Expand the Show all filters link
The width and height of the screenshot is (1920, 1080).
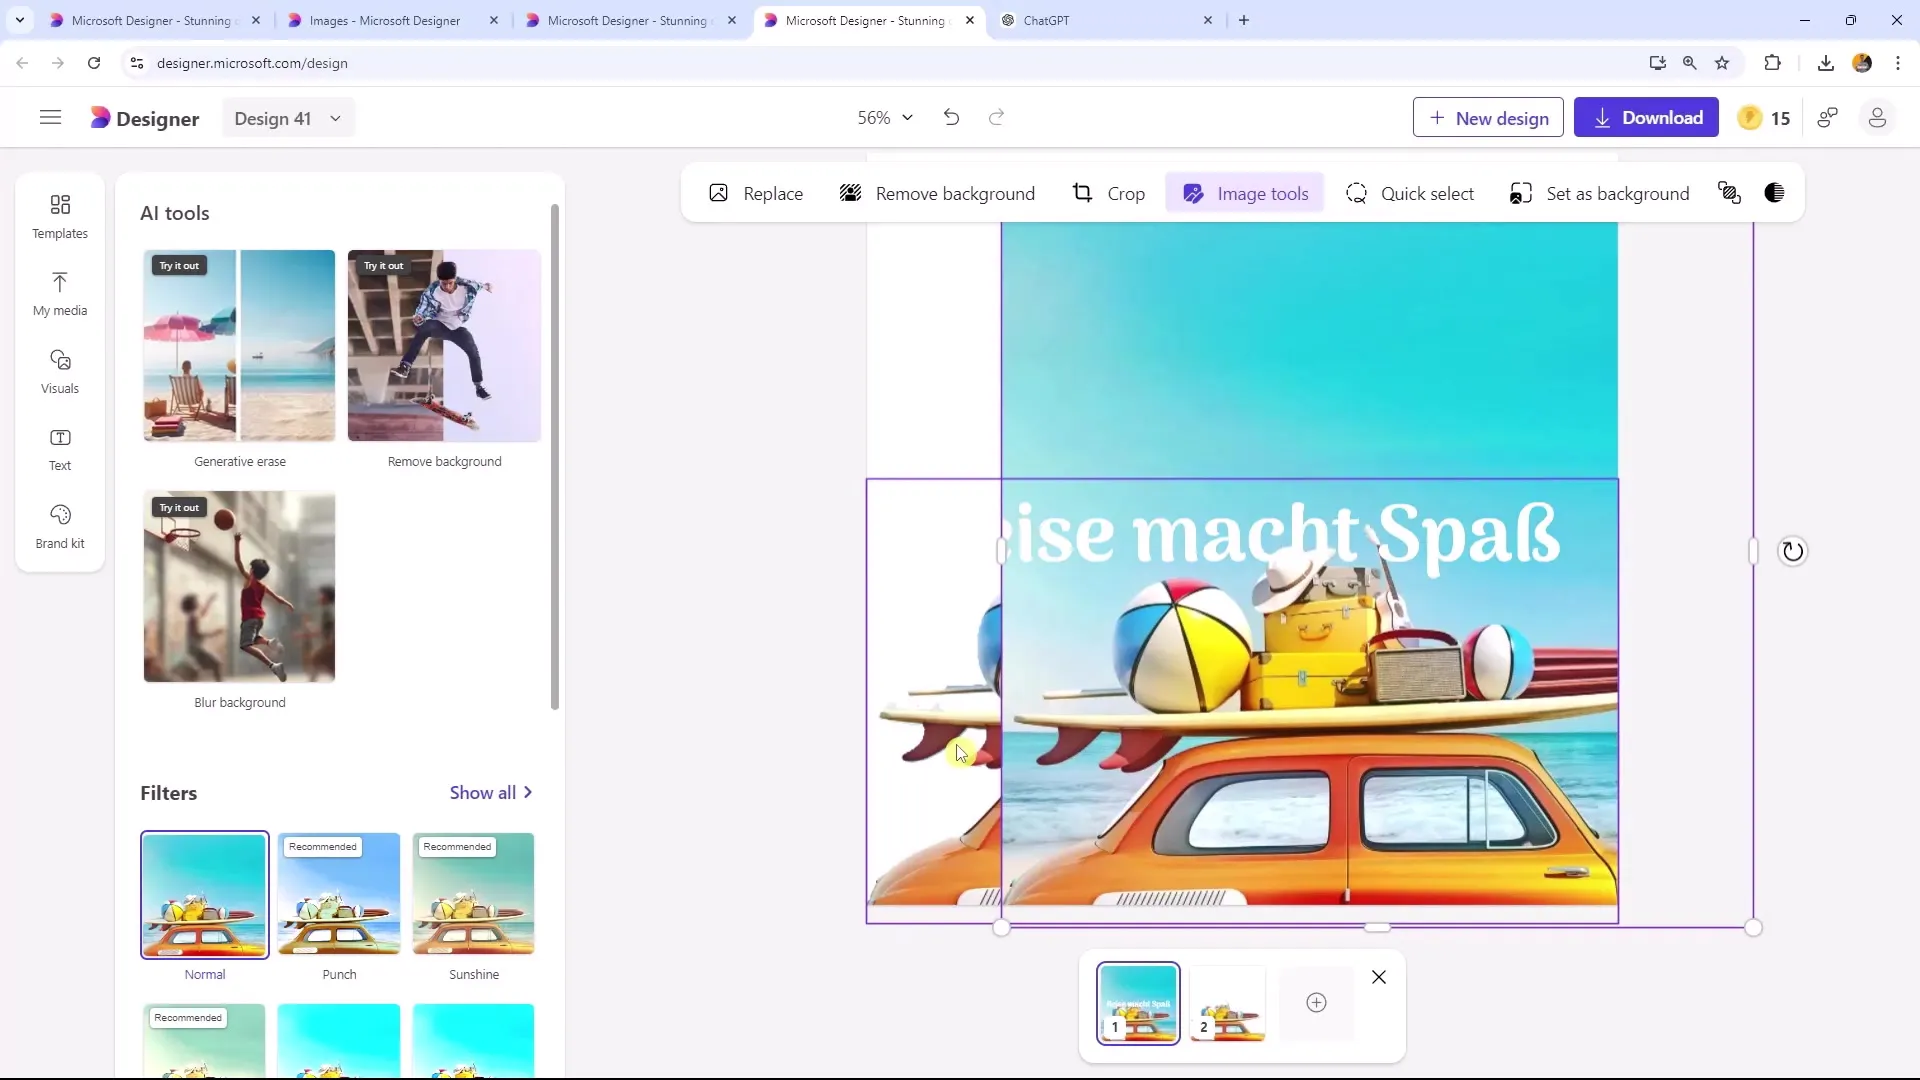click(492, 793)
